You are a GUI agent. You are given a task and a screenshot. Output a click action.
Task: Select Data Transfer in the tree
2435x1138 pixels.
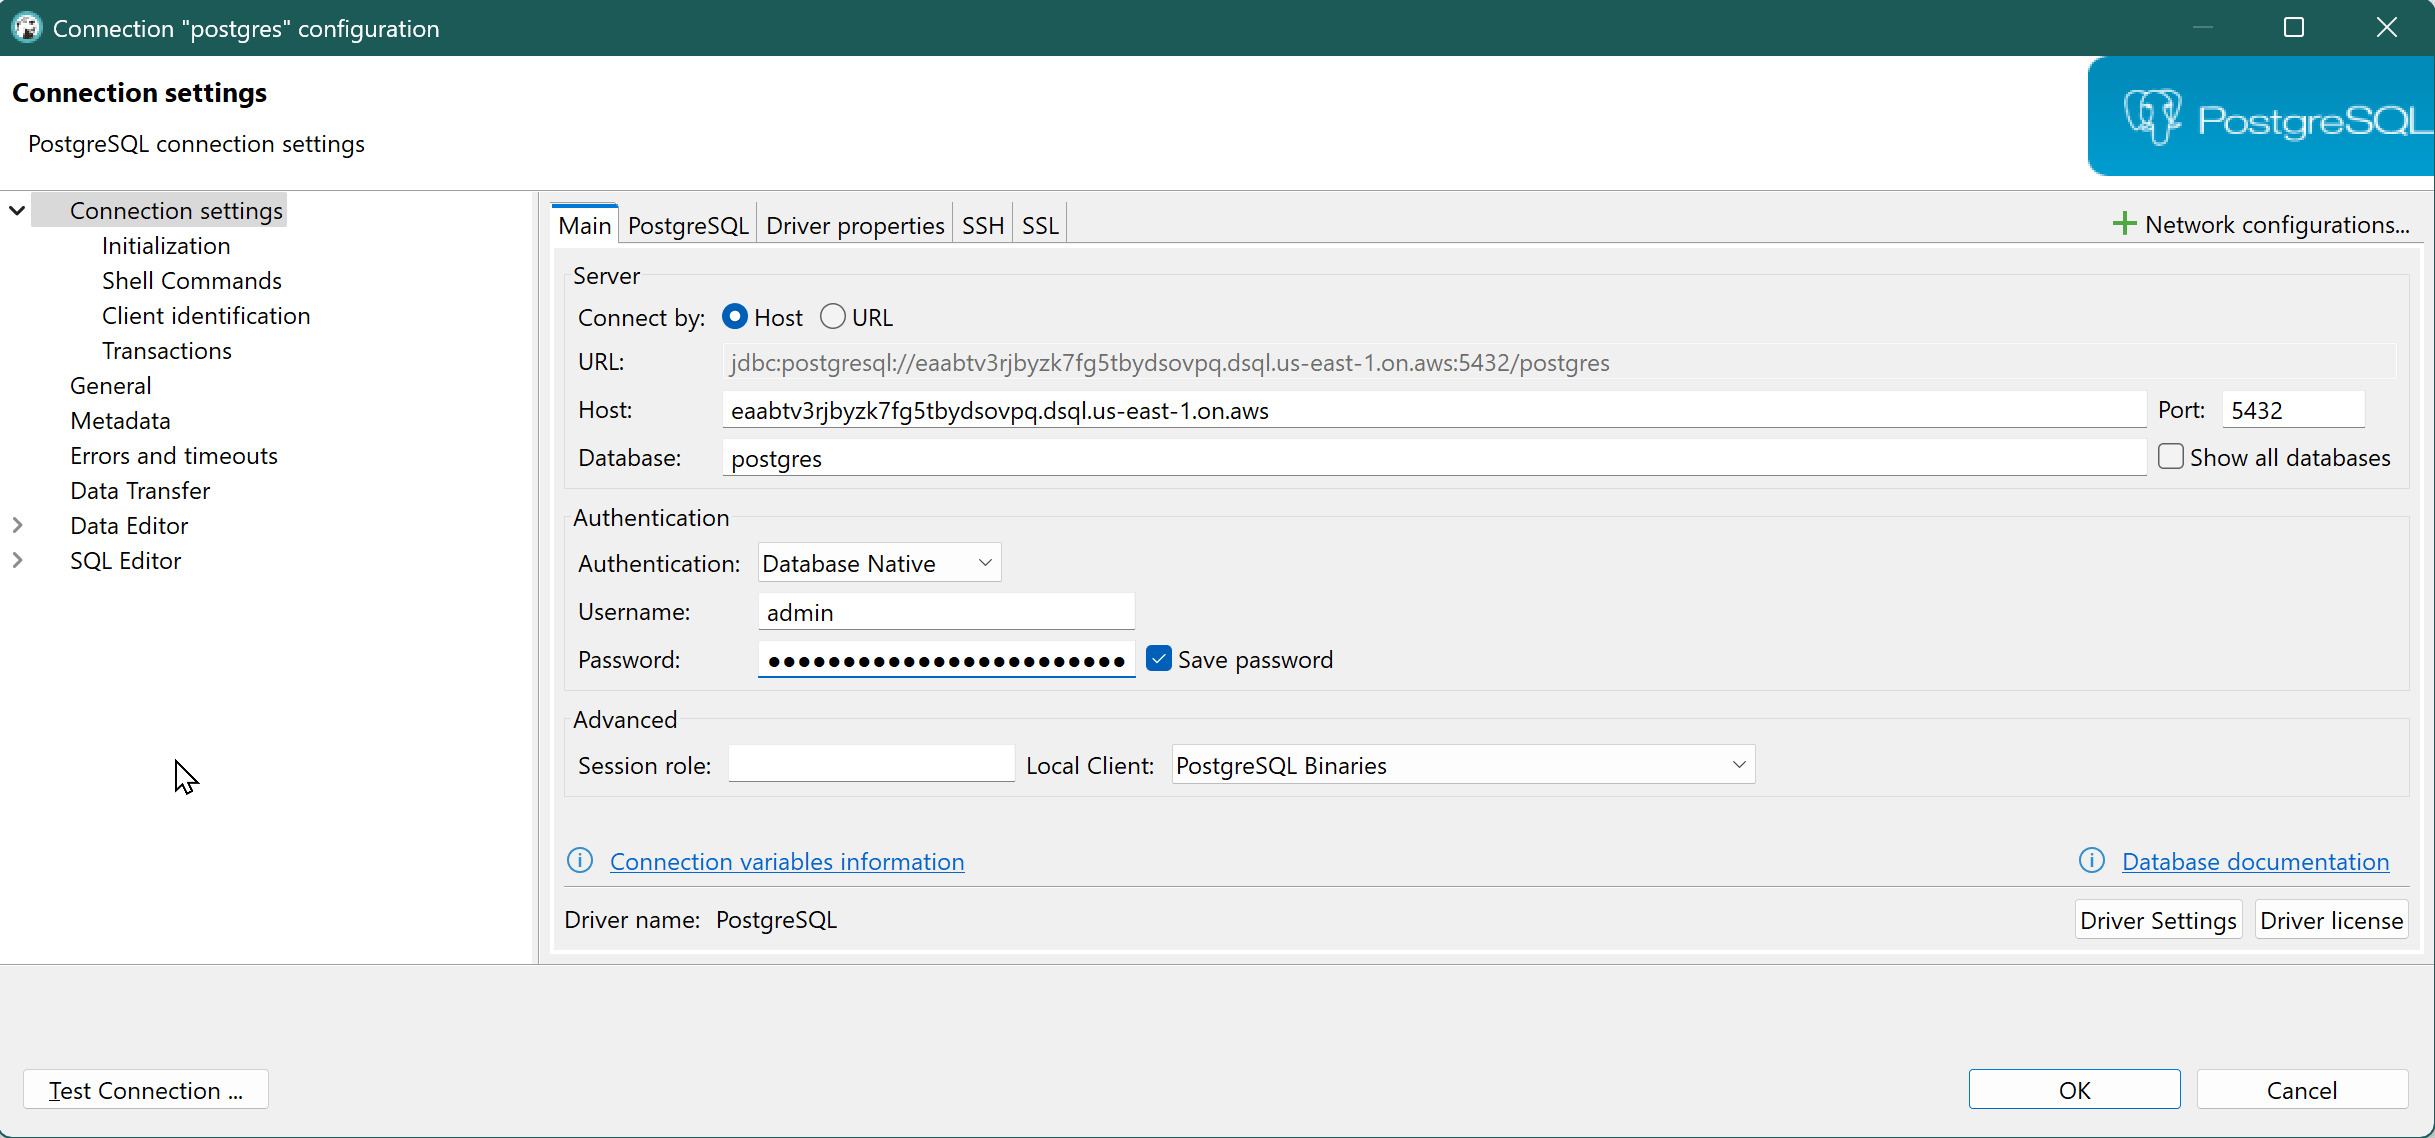(x=140, y=490)
